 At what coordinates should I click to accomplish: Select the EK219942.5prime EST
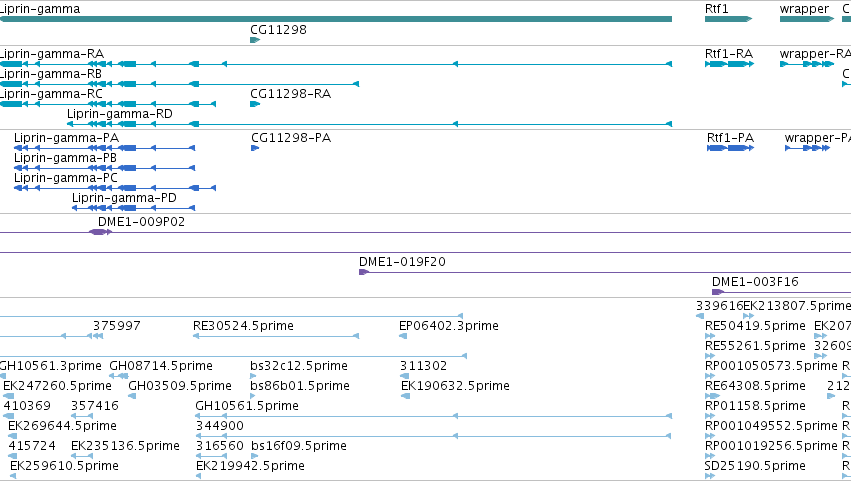coord(199,477)
